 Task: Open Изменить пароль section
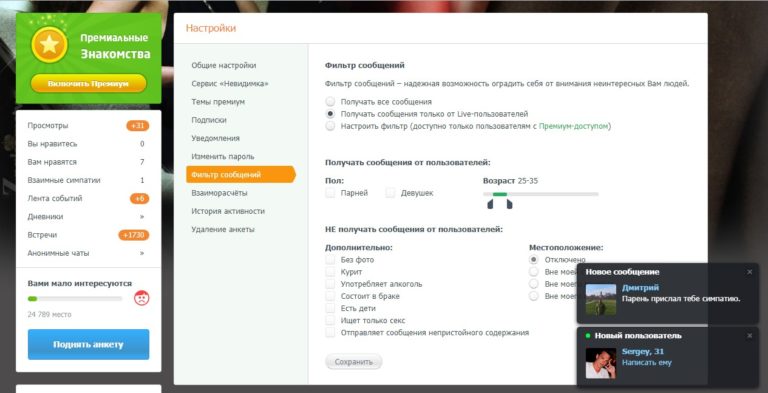coord(223,157)
